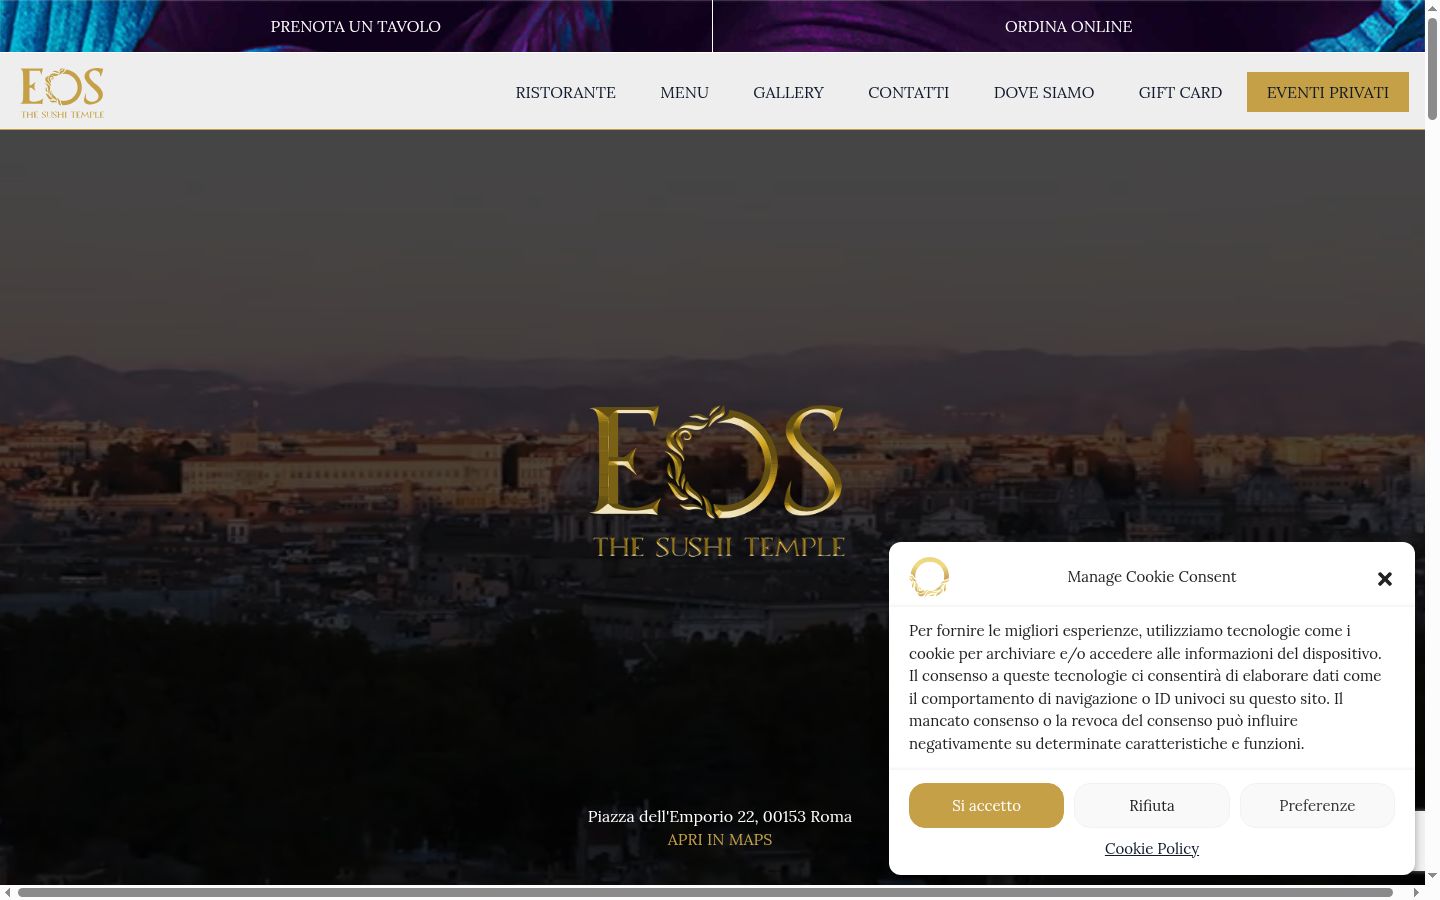The image size is (1440, 900).
Task: Decline cookies with Rifiuta button
Action: [x=1151, y=805]
